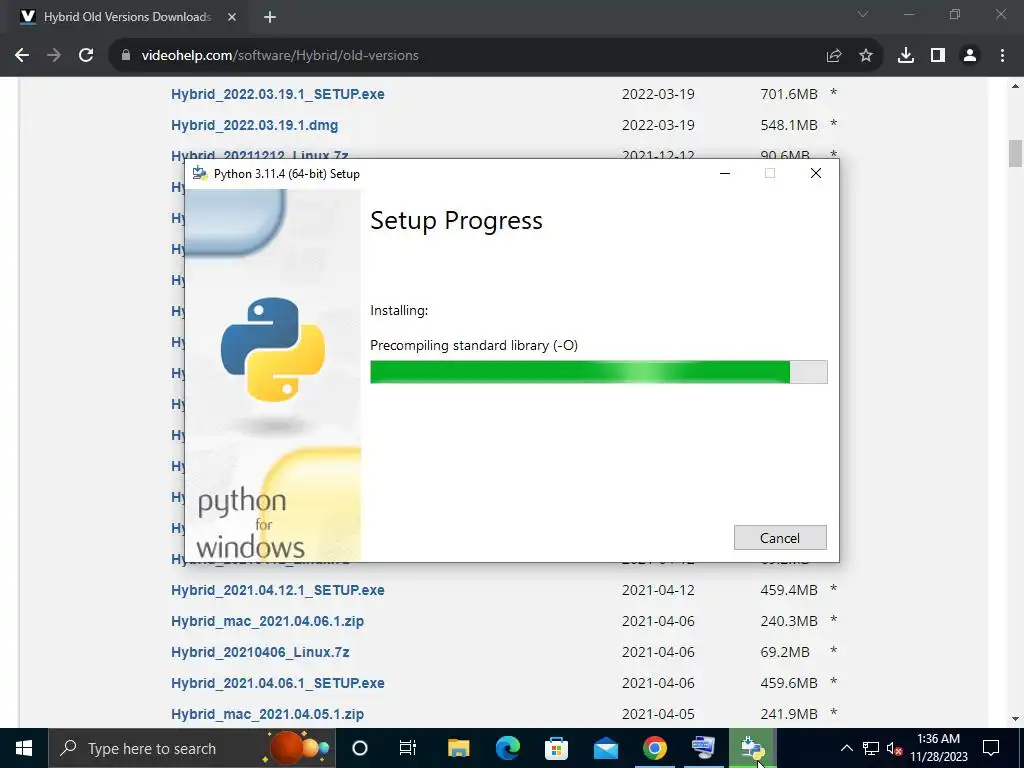Open Microsoft Store from taskbar
The image size is (1024, 768).
pyautogui.click(x=556, y=748)
